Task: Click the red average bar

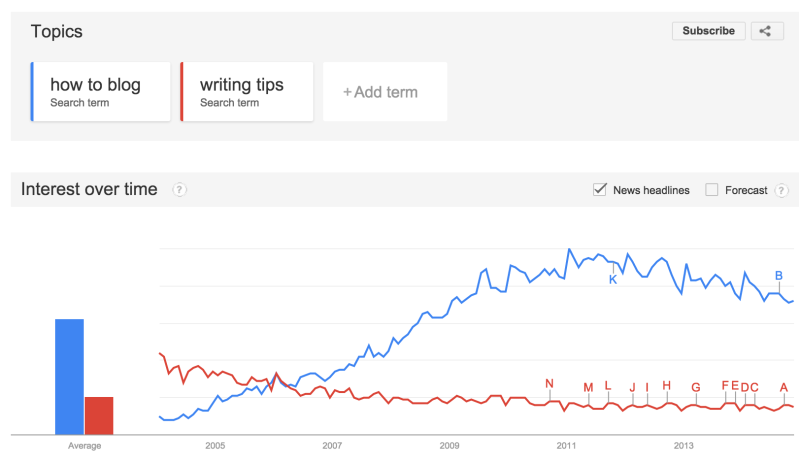Action: pos(99,416)
